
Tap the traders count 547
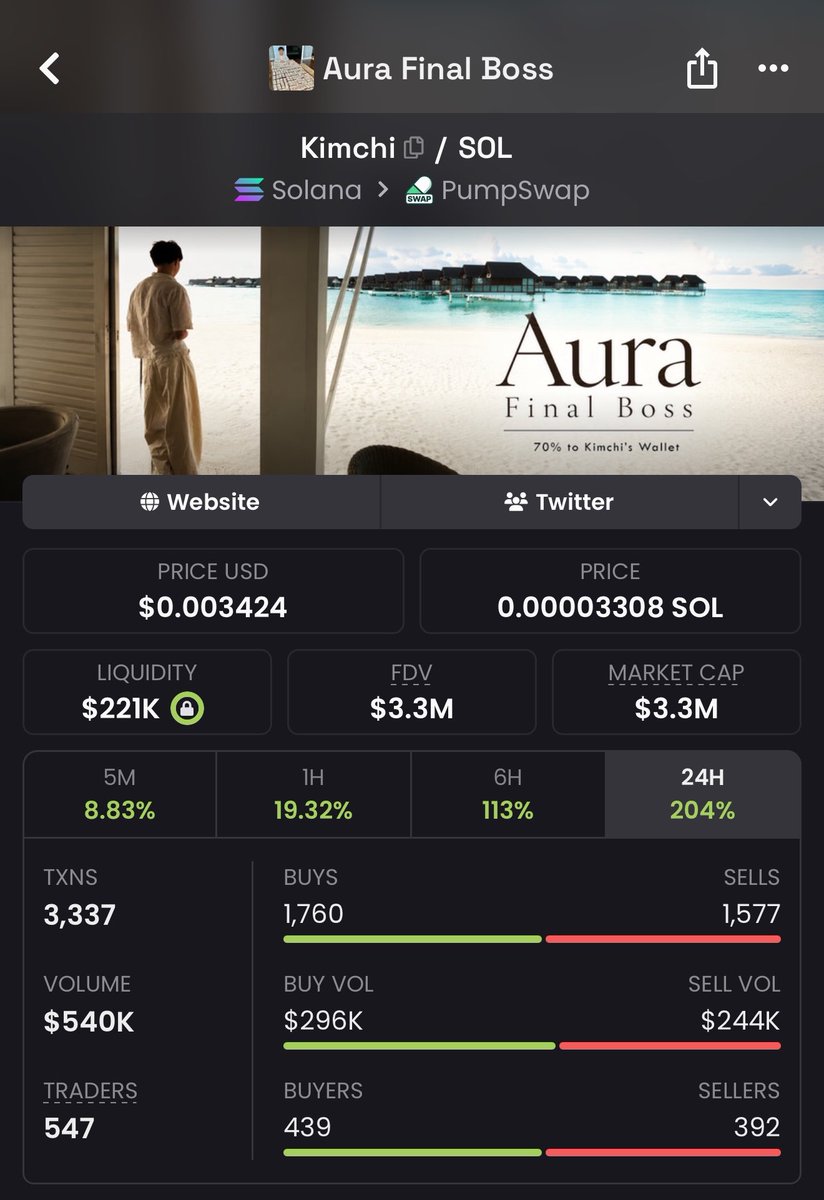pyautogui.click(x=69, y=1129)
